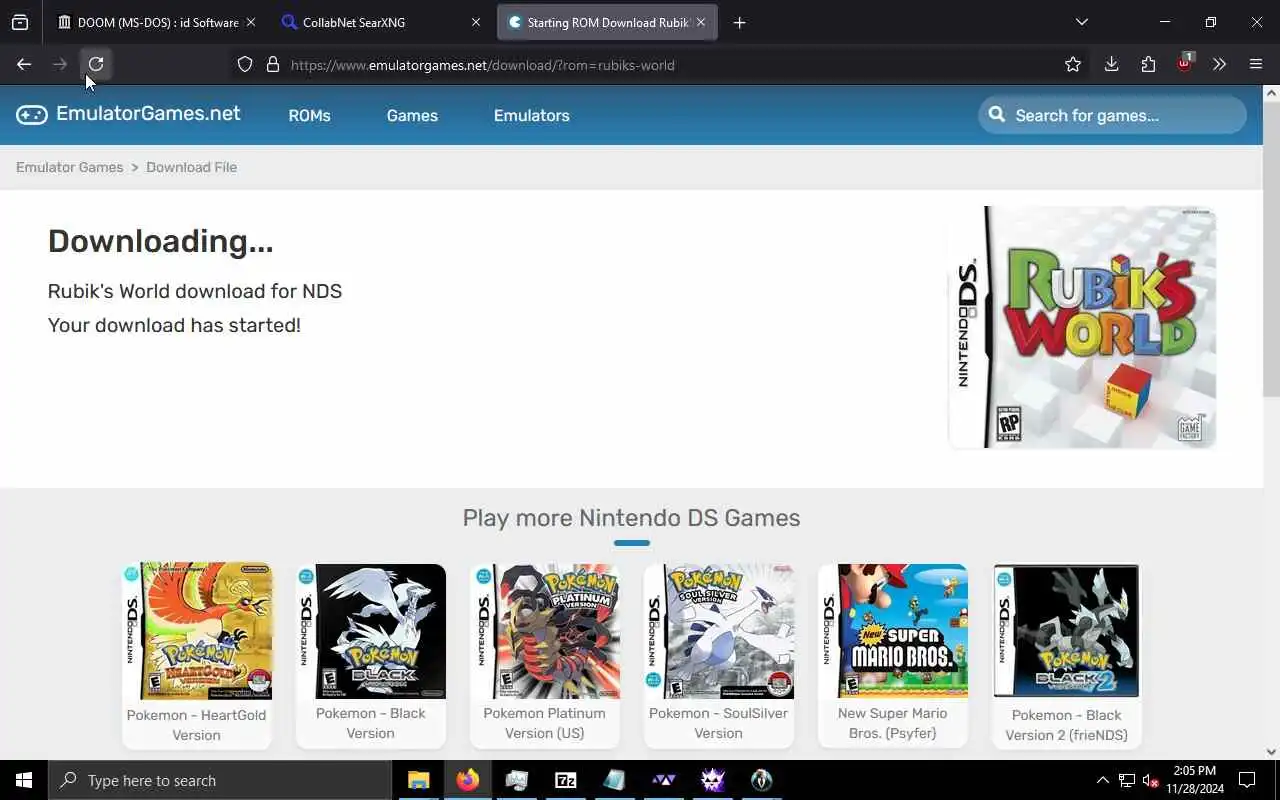The width and height of the screenshot is (1280, 800).
Task: Open New Super Mario Bros. cover thumbnail
Action: 893,631
